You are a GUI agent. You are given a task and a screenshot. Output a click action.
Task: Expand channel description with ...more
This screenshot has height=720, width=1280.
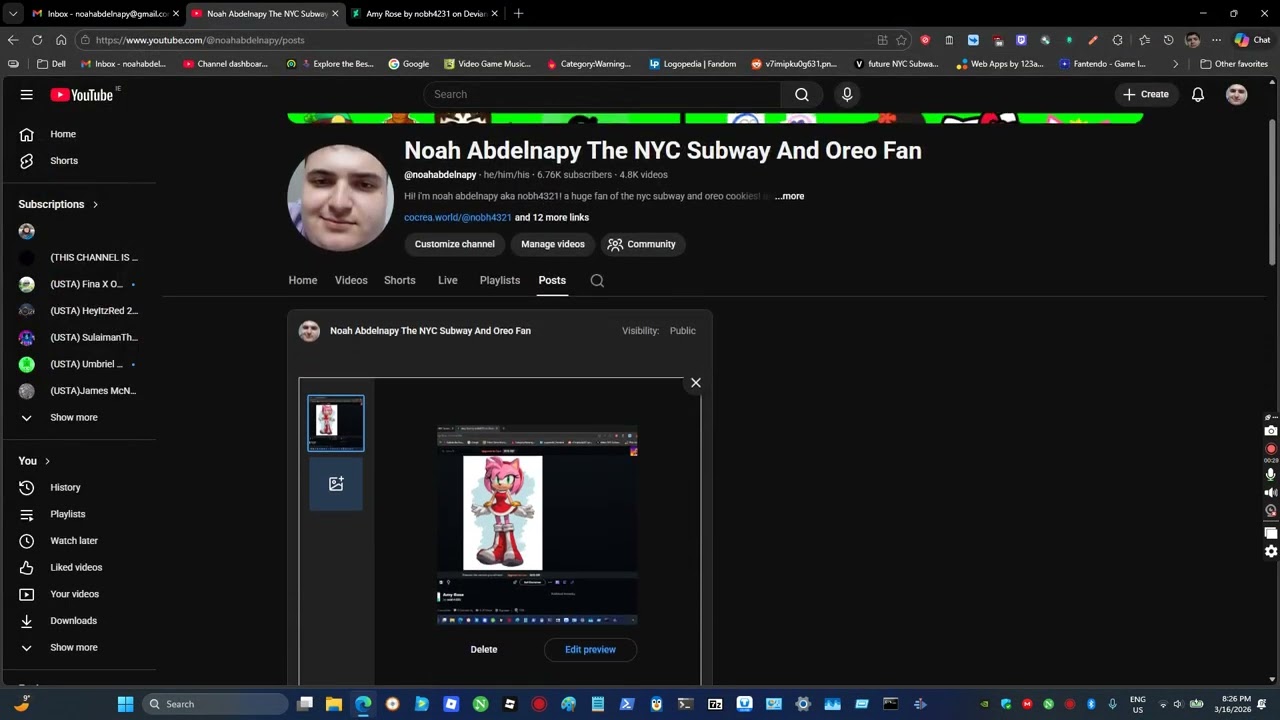[x=789, y=197]
